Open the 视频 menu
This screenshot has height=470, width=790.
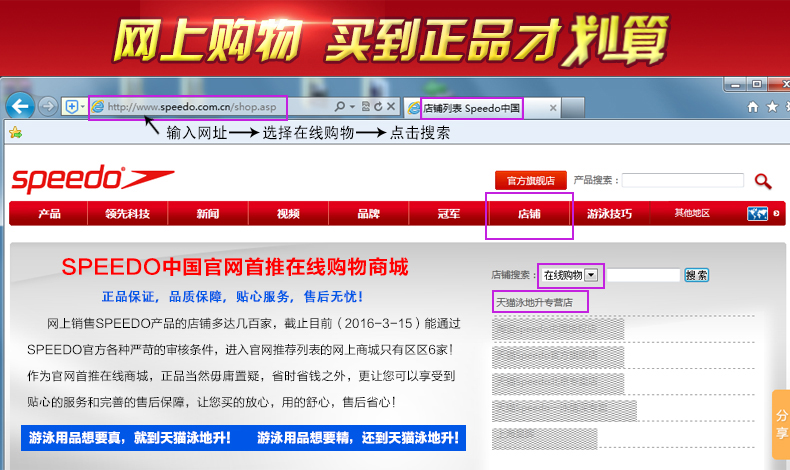(288, 214)
